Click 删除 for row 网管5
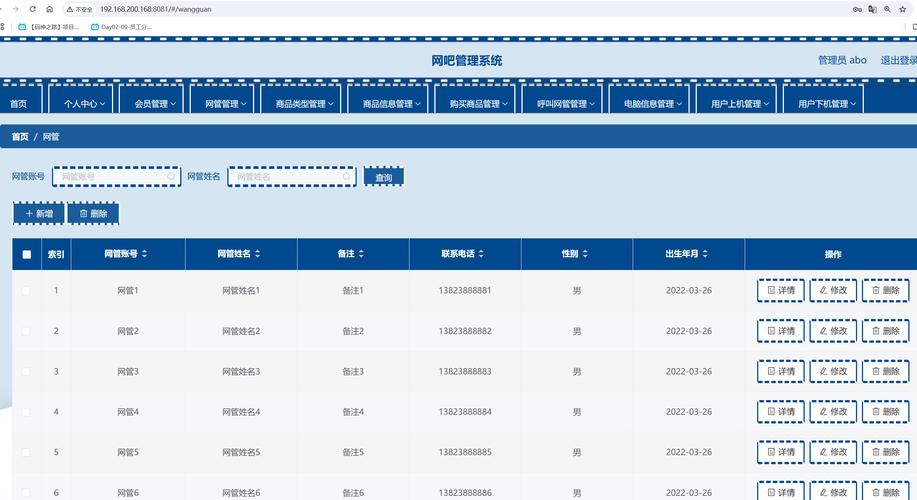The image size is (917, 500). pos(885,452)
